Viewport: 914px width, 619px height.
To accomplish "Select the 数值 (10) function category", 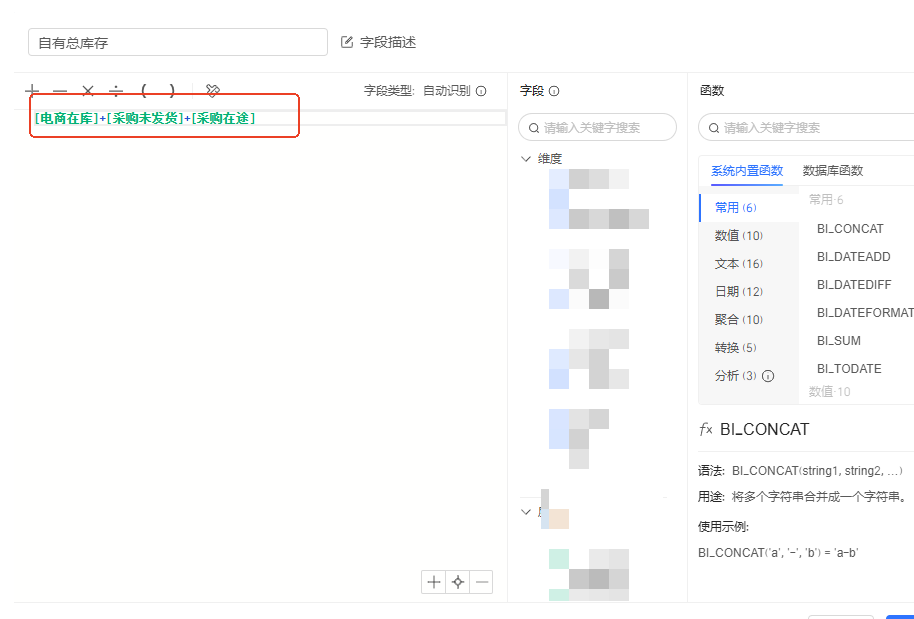I will 738,236.
